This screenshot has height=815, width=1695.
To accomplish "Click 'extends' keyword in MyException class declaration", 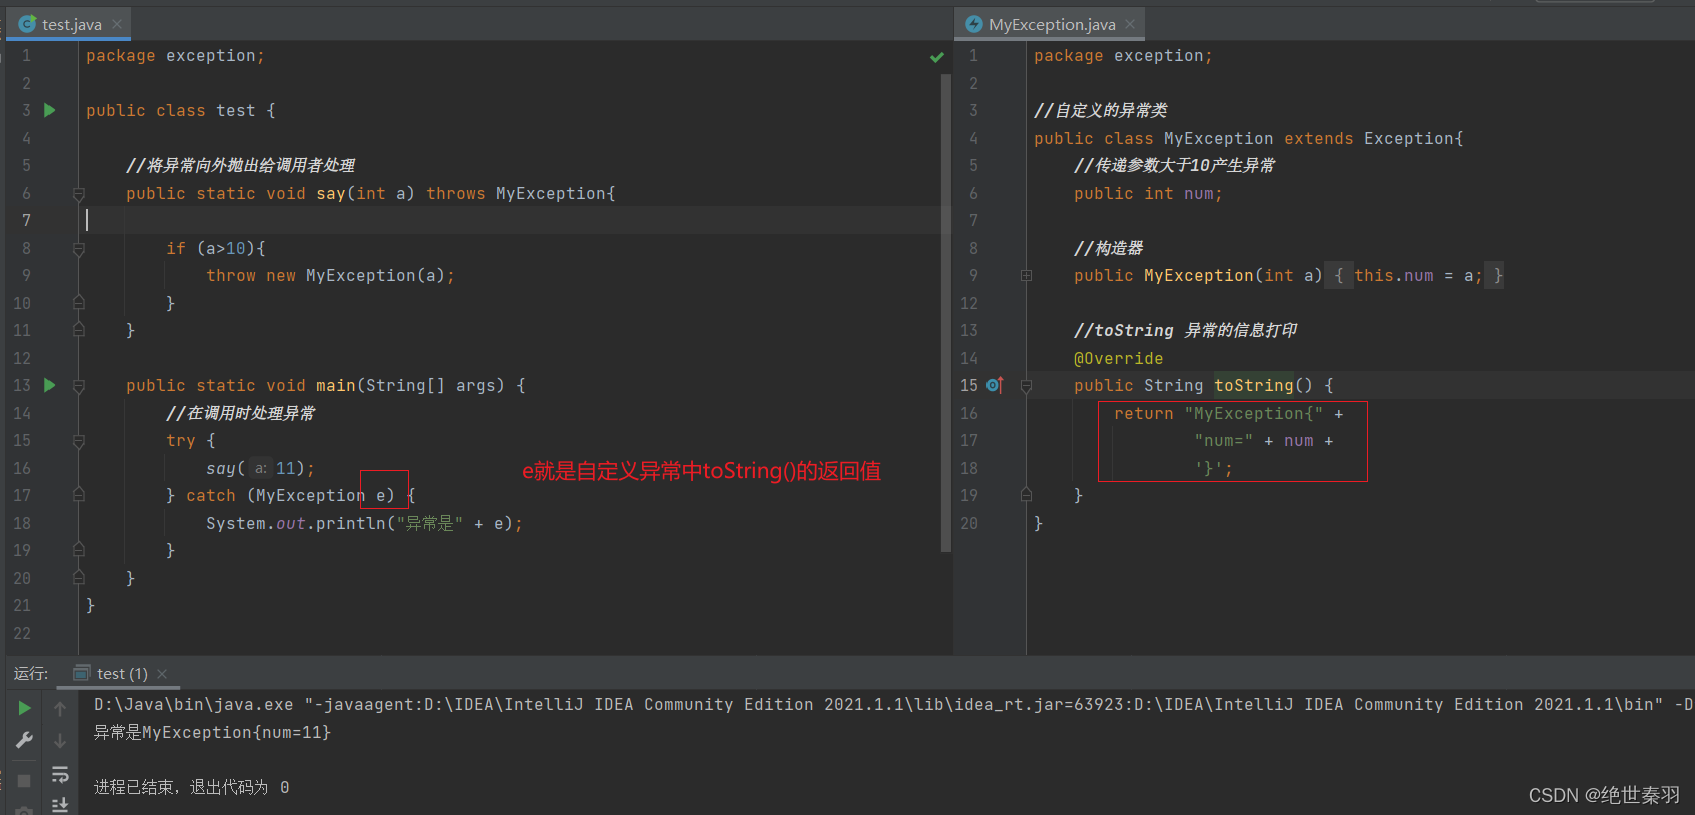I will point(1318,138).
